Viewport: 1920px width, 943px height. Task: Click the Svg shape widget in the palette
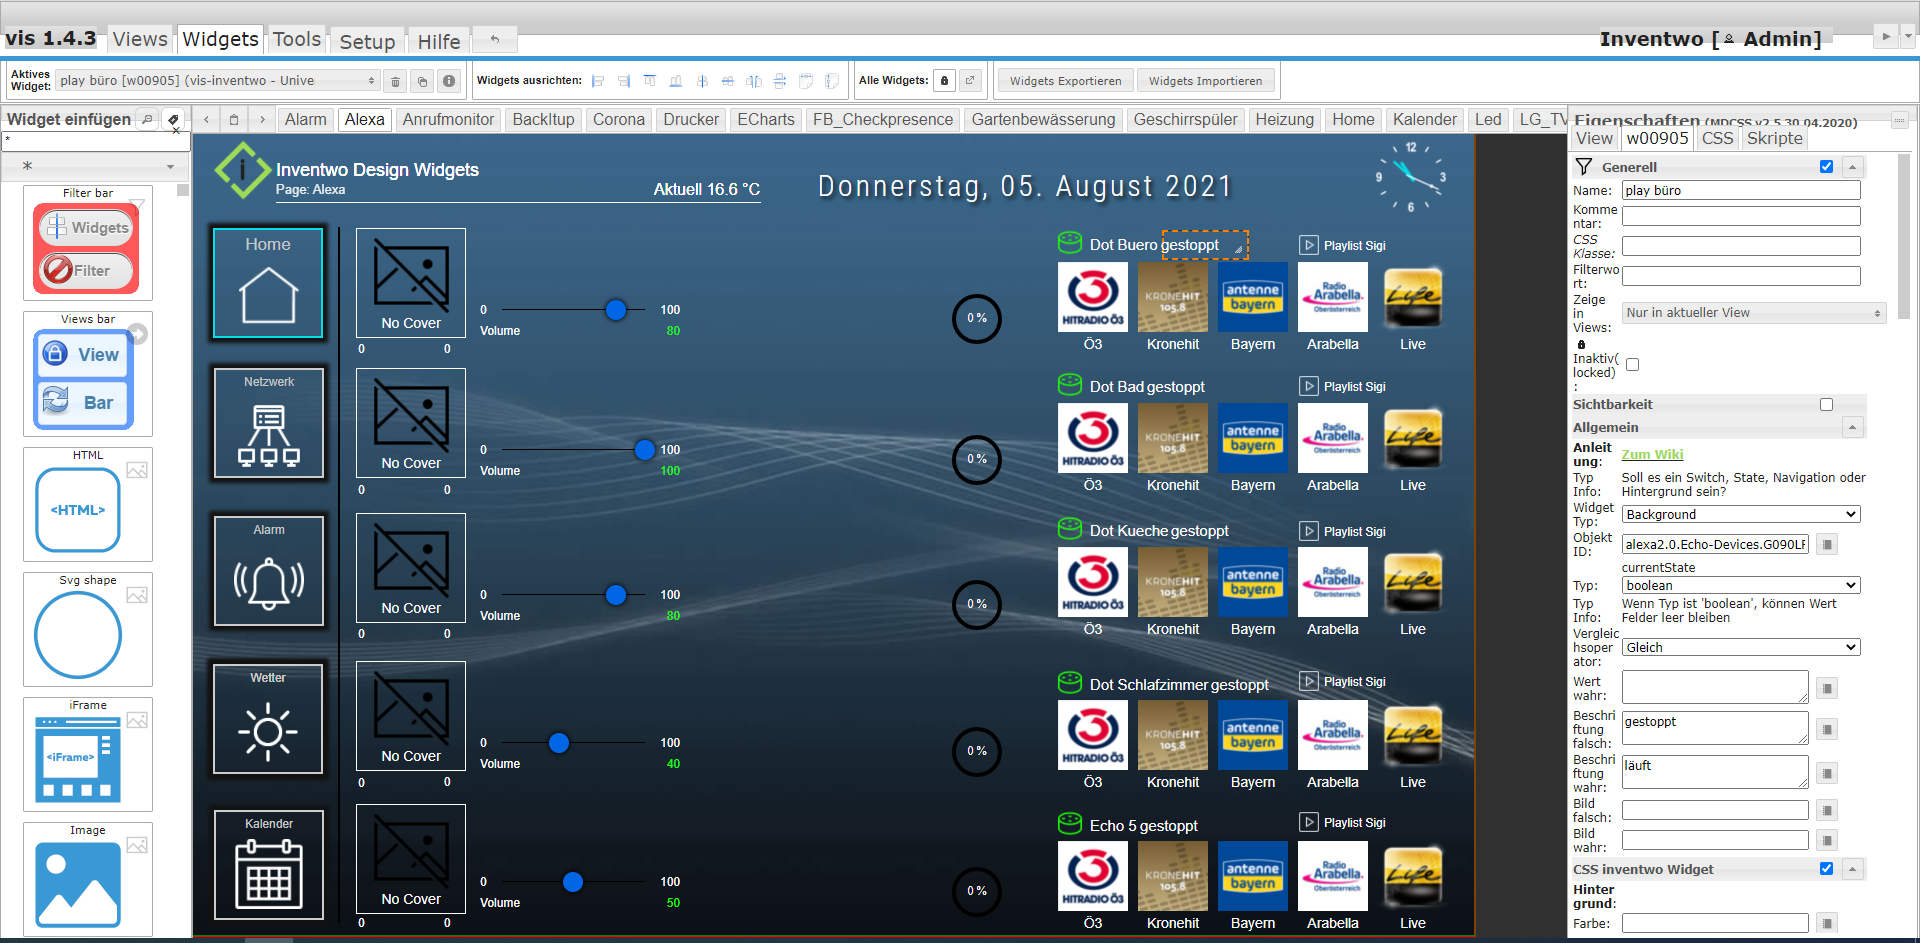tap(88, 629)
